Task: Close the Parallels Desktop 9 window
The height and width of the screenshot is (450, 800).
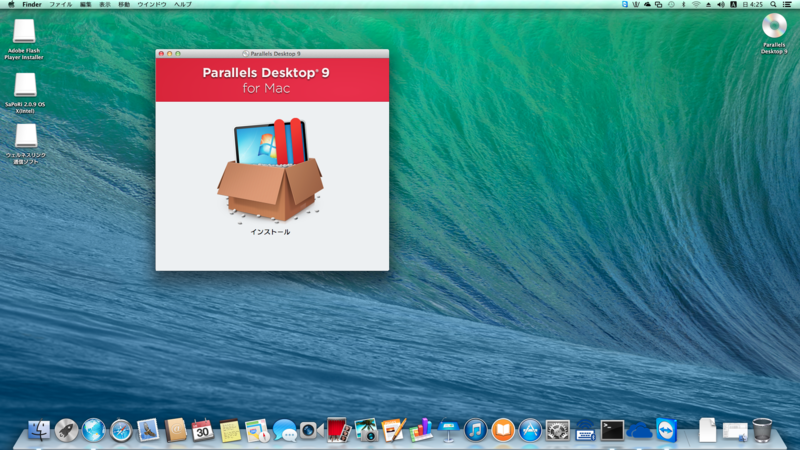Action: 161,54
